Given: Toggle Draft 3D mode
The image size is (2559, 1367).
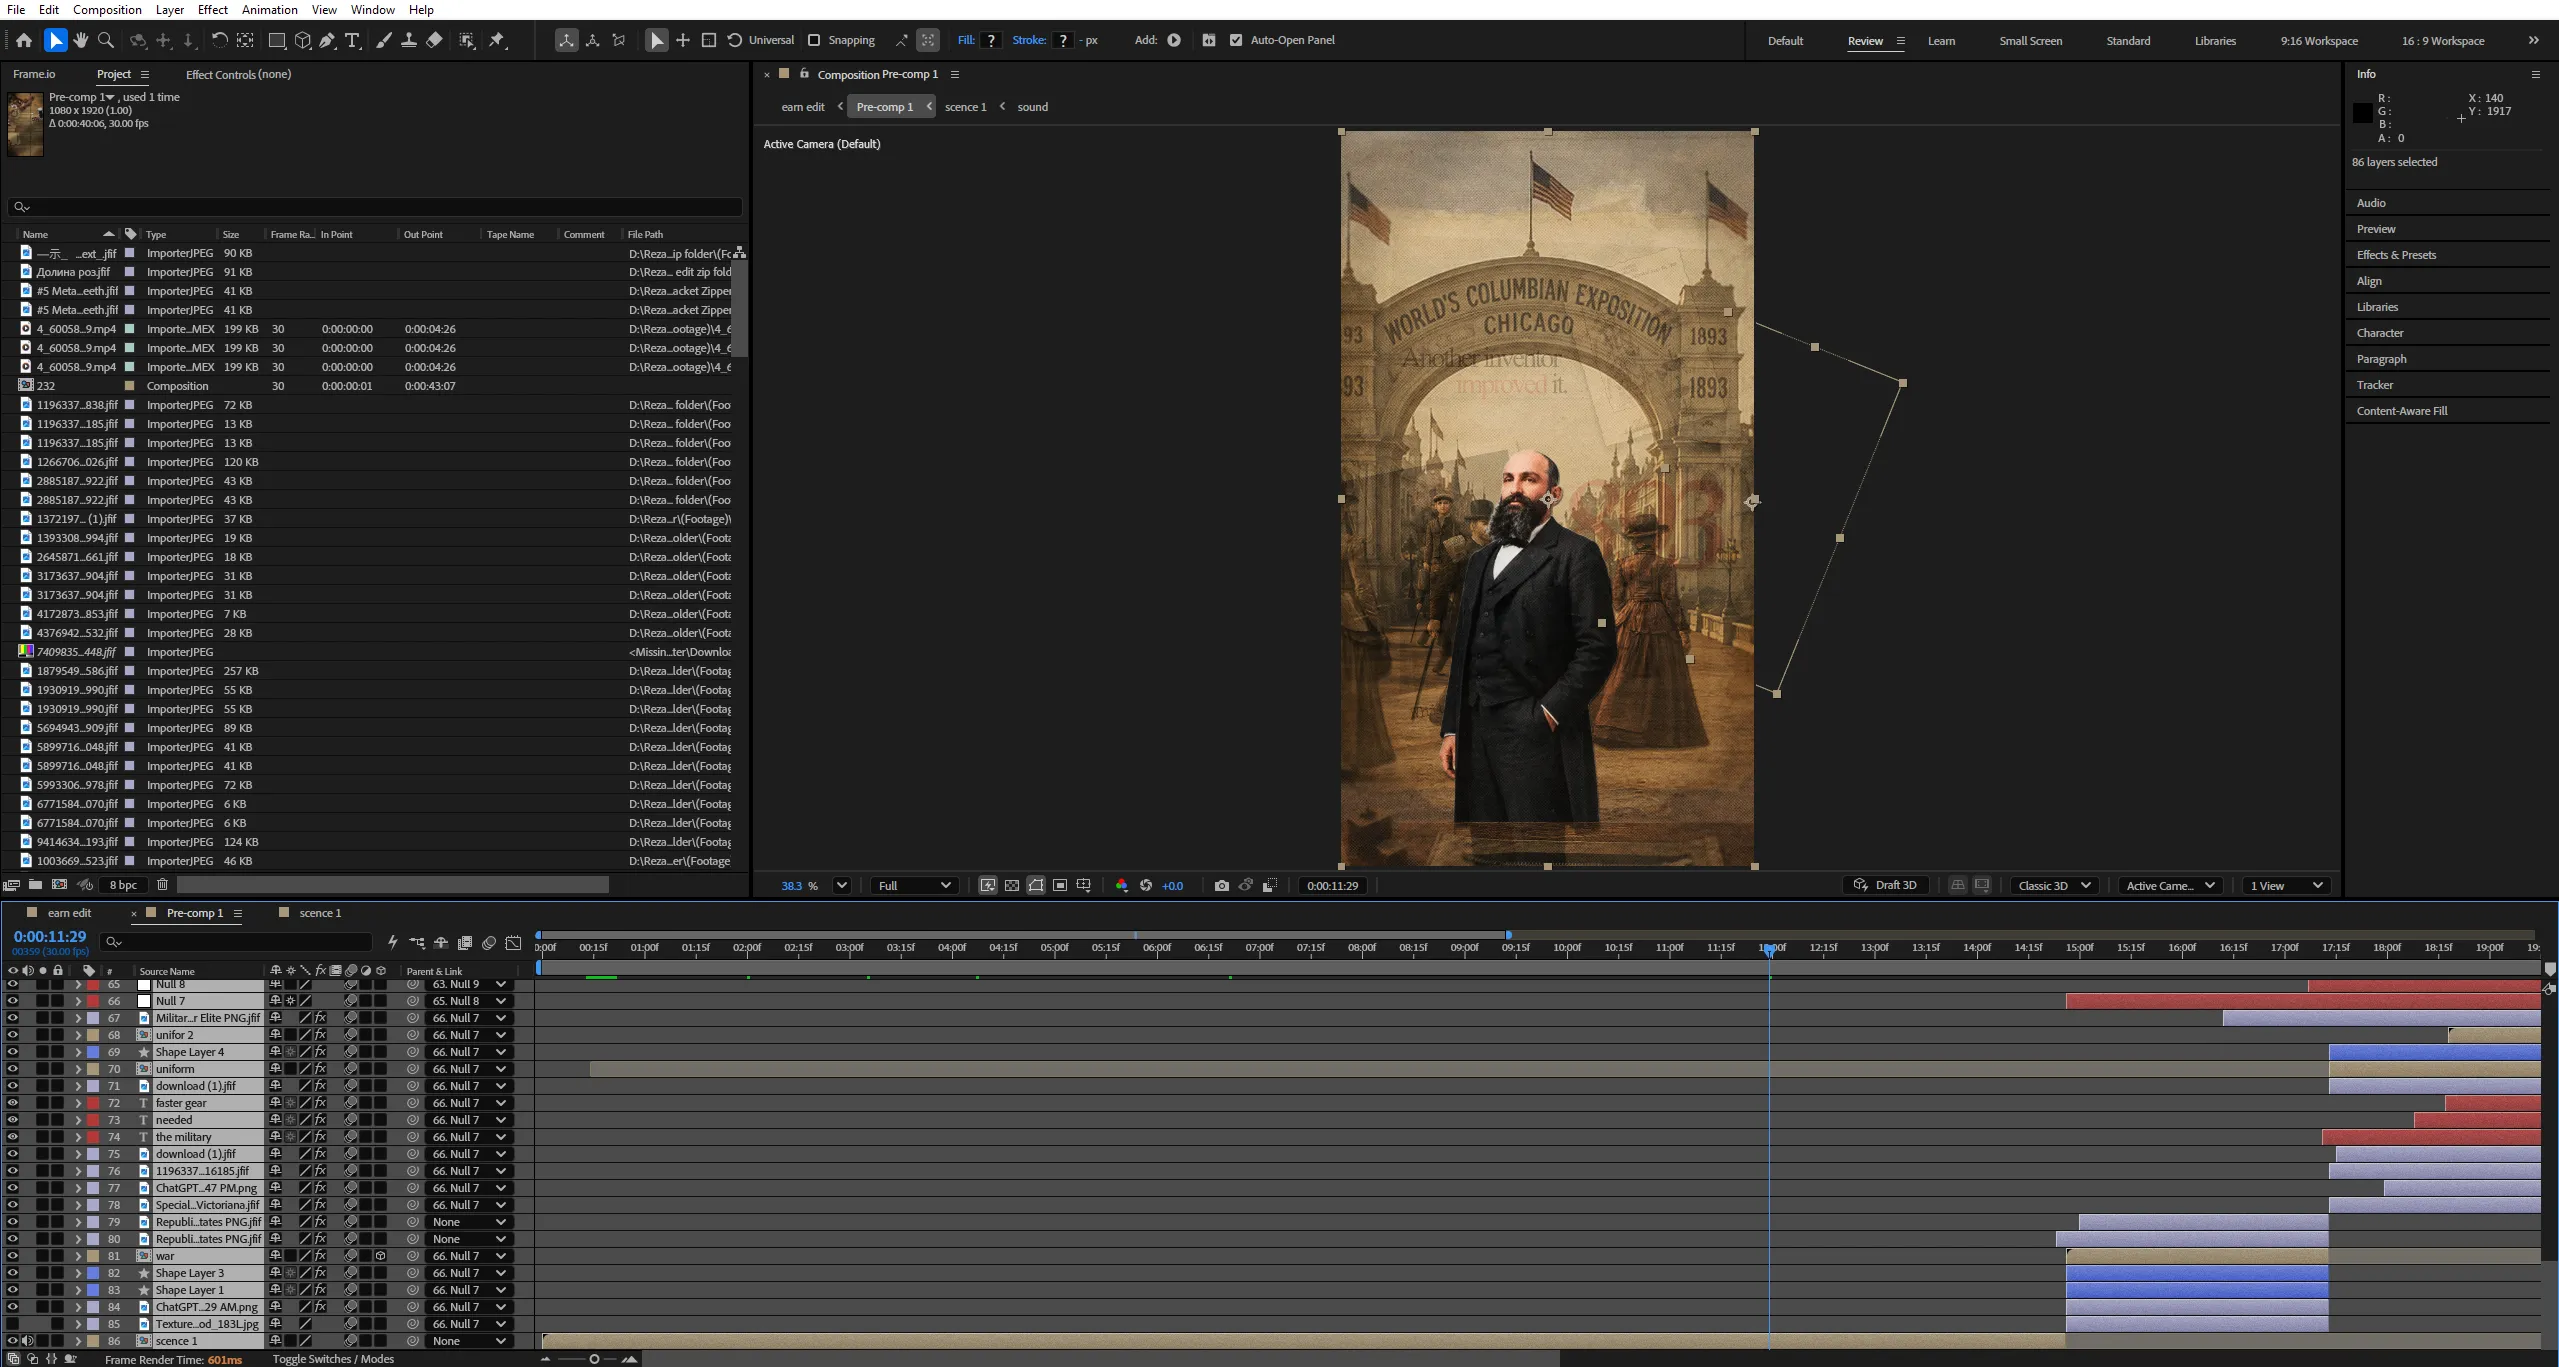Looking at the screenshot, I should tap(1885, 886).
